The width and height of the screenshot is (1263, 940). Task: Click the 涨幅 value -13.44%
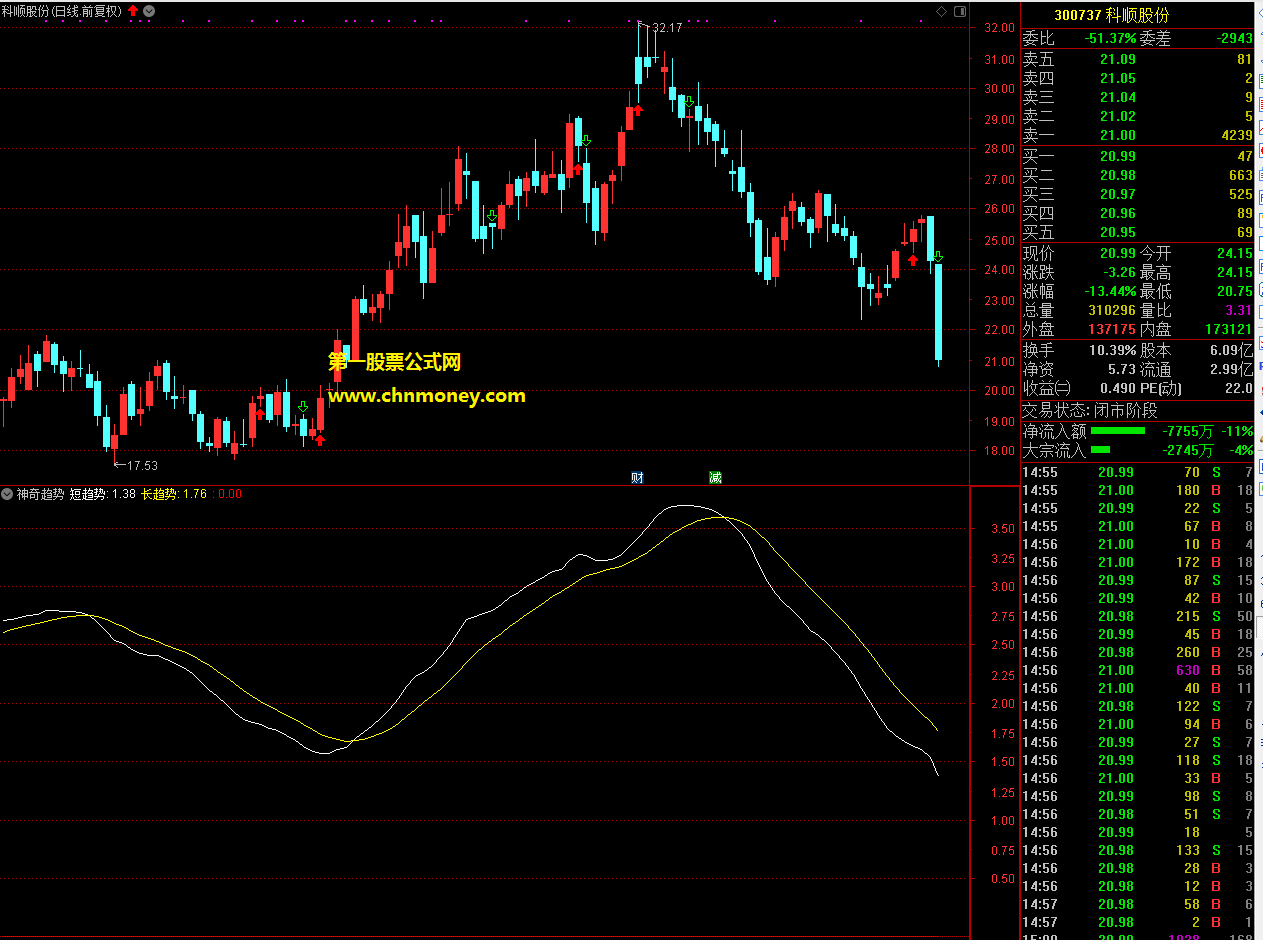(x=1110, y=291)
